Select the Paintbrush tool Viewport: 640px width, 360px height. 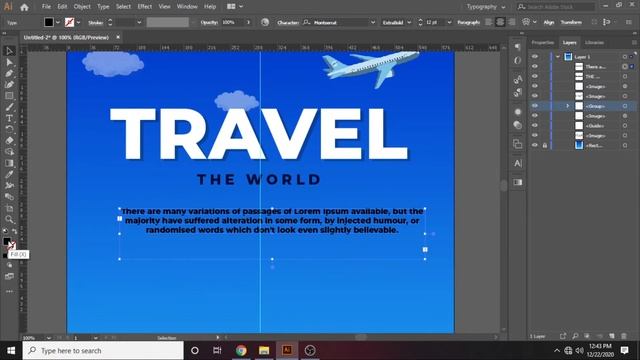pos(9,107)
